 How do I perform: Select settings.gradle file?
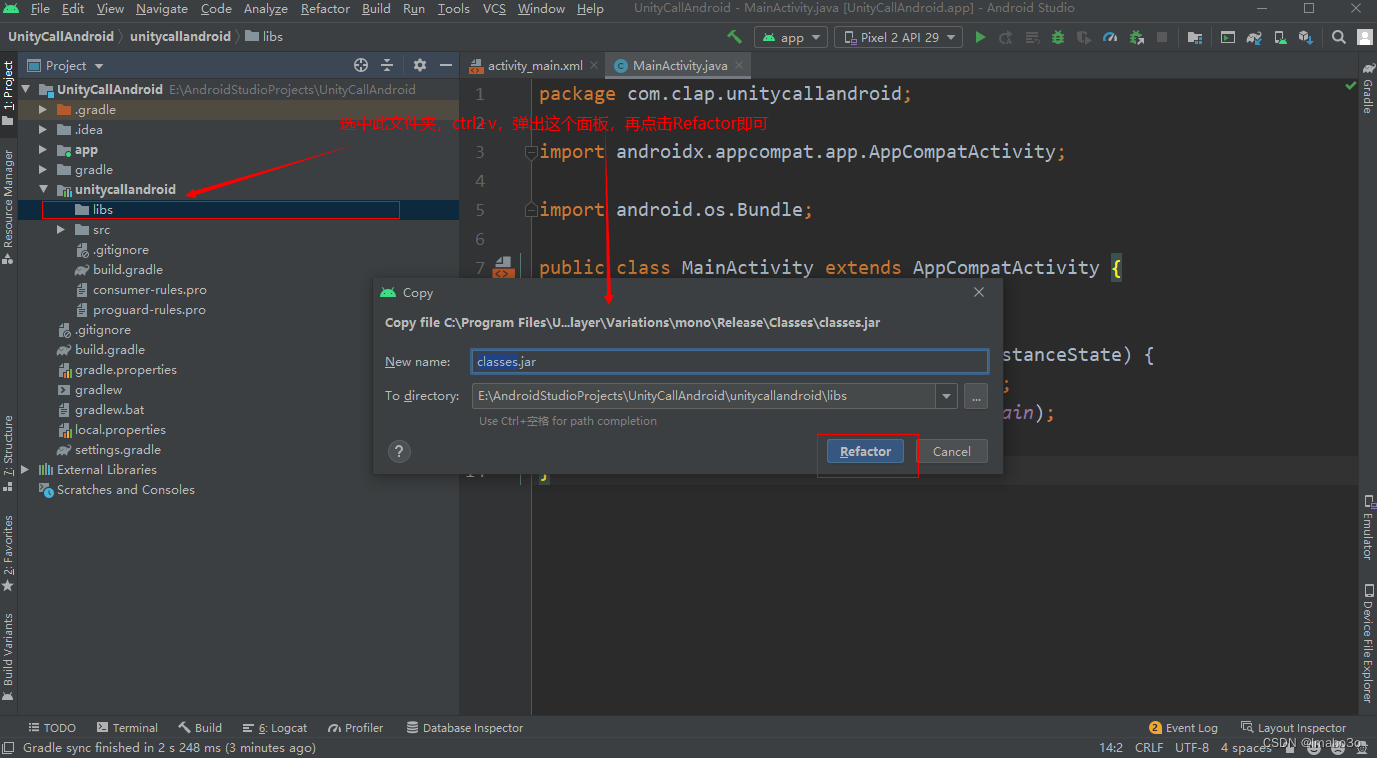click(109, 450)
